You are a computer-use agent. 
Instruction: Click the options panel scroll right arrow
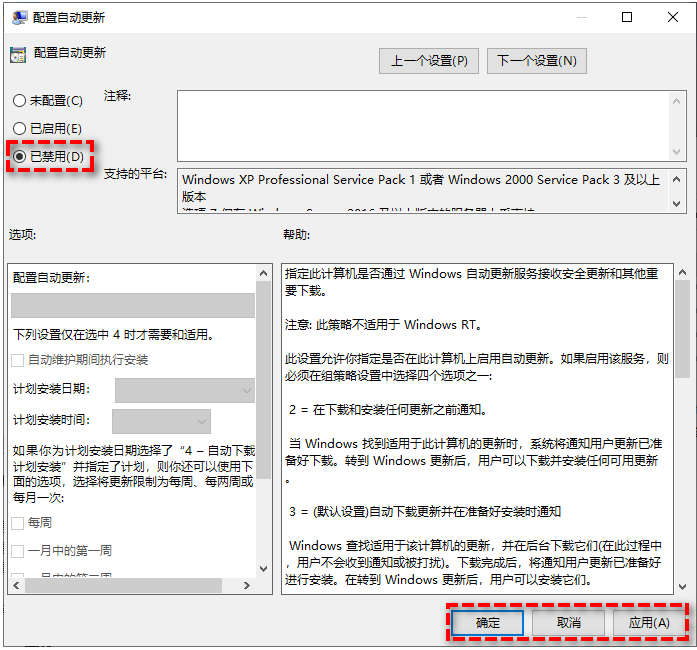247,585
